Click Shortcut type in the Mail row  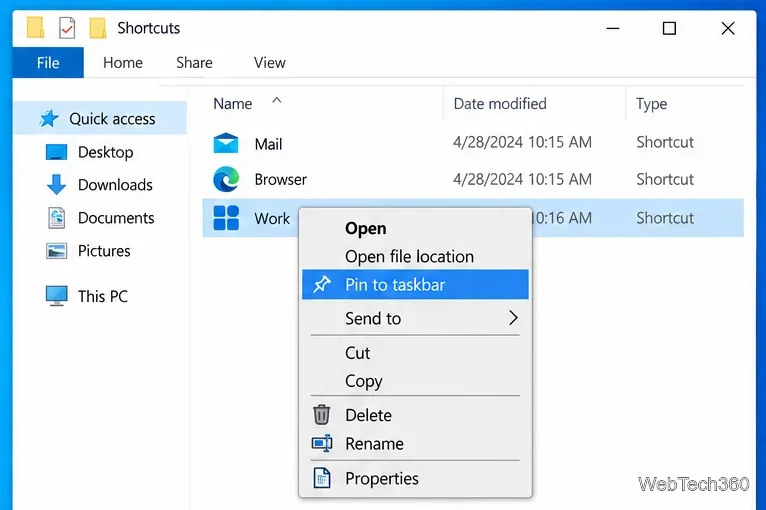pos(665,142)
